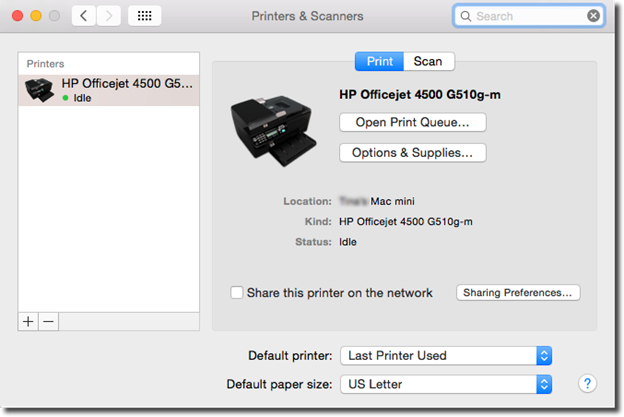Go back with the left chevron
The height and width of the screenshot is (417, 624).
tap(84, 16)
